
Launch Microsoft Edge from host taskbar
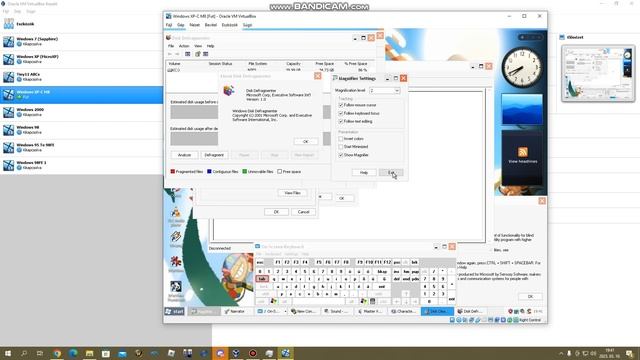[x=73, y=353]
